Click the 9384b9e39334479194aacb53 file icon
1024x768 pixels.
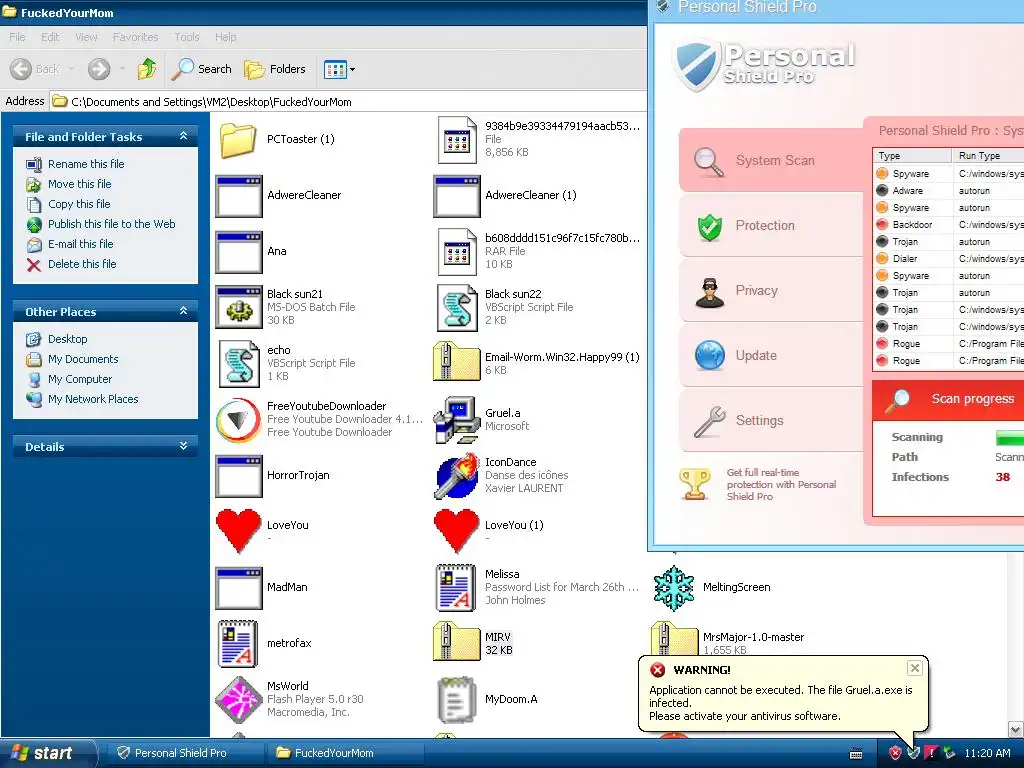coord(457,140)
